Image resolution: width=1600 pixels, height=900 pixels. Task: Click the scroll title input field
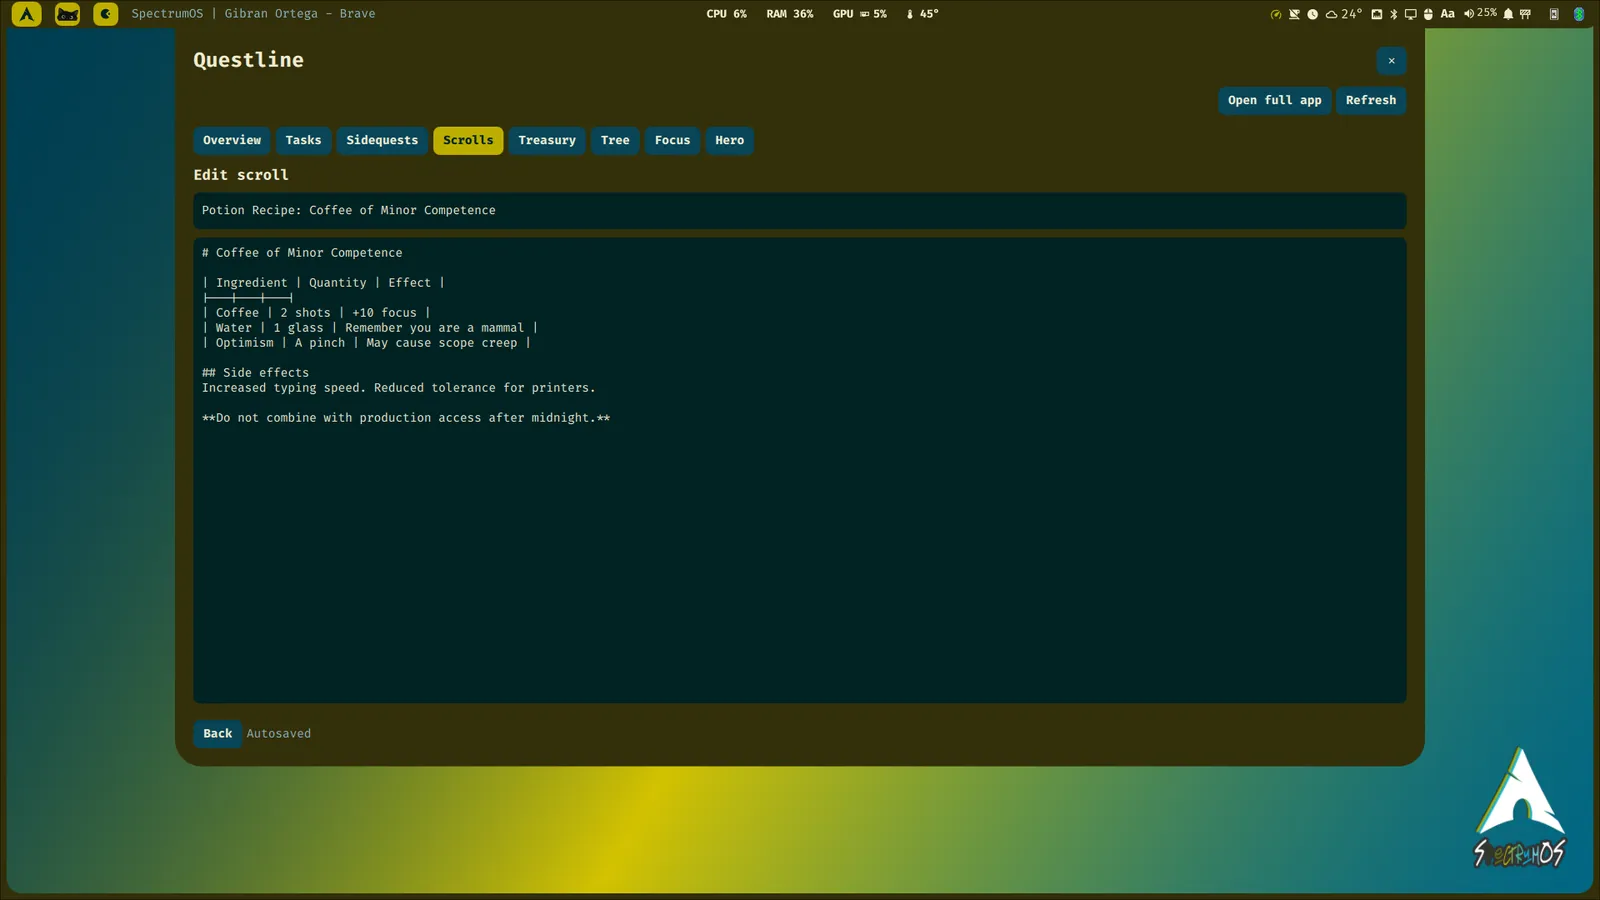pos(800,211)
